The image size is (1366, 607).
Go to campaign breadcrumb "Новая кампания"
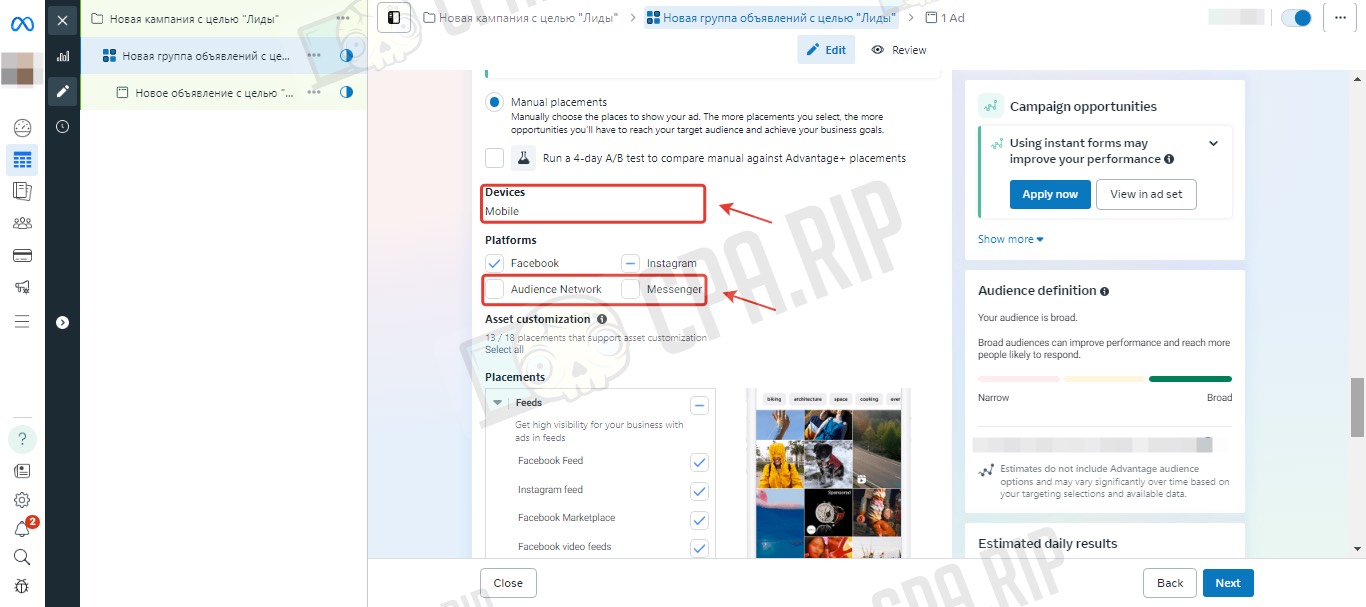pos(520,18)
